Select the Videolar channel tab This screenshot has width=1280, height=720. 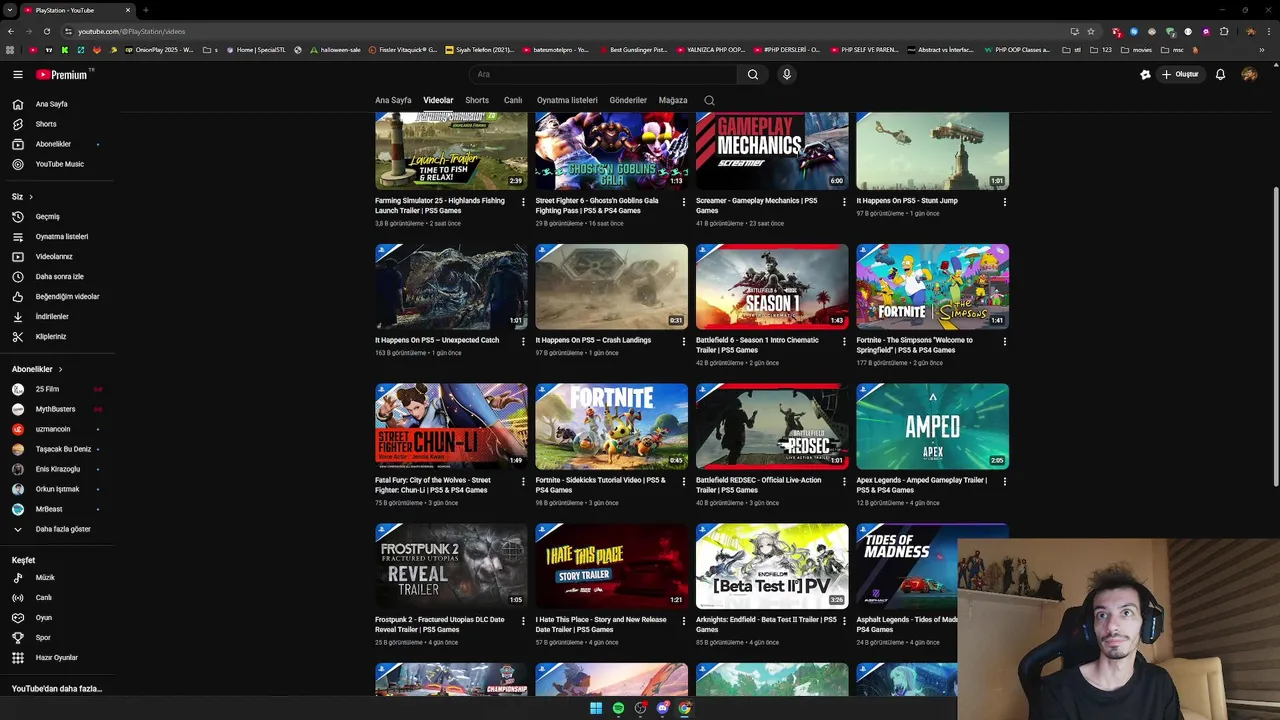click(438, 100)
